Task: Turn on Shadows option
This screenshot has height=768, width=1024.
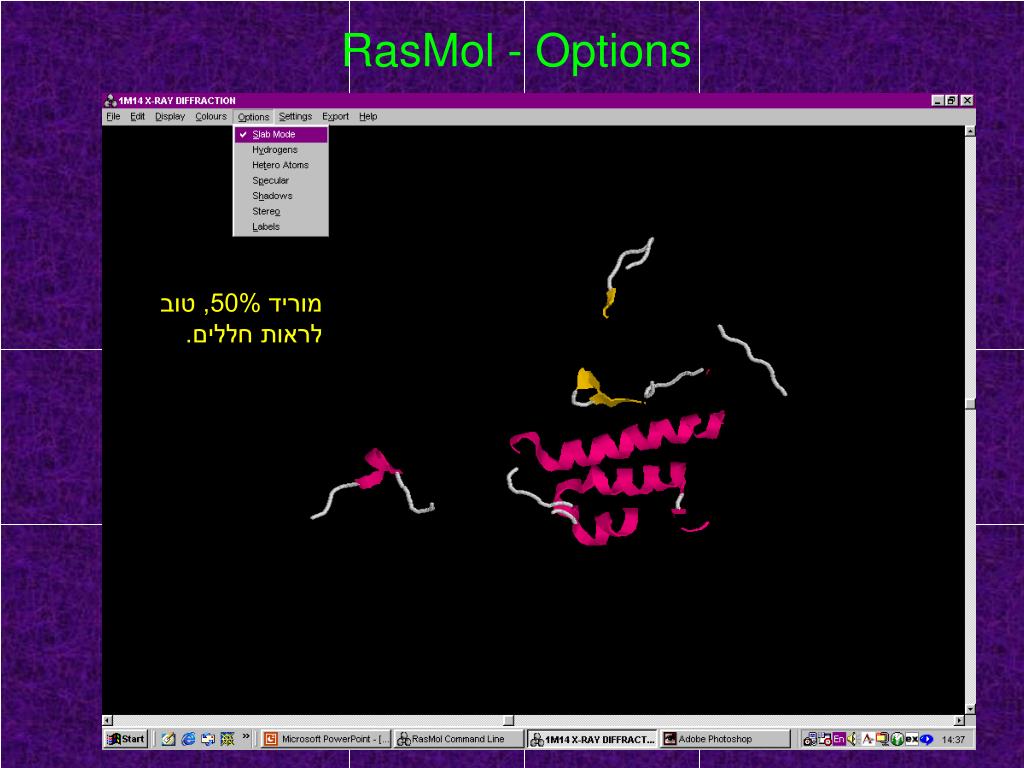Action: point(281,196)
